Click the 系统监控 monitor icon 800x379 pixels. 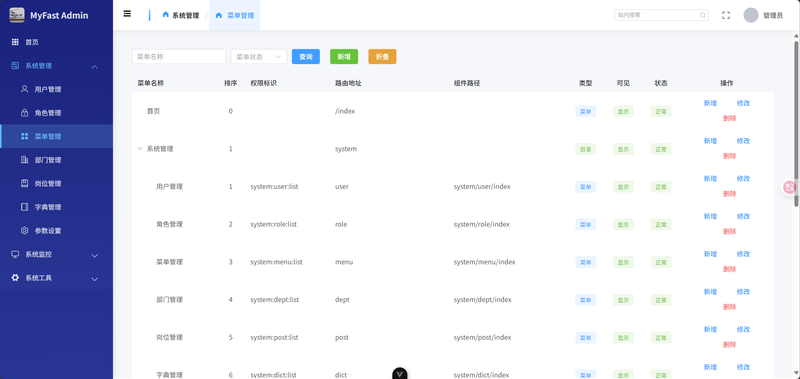click(x=15, y=254)
